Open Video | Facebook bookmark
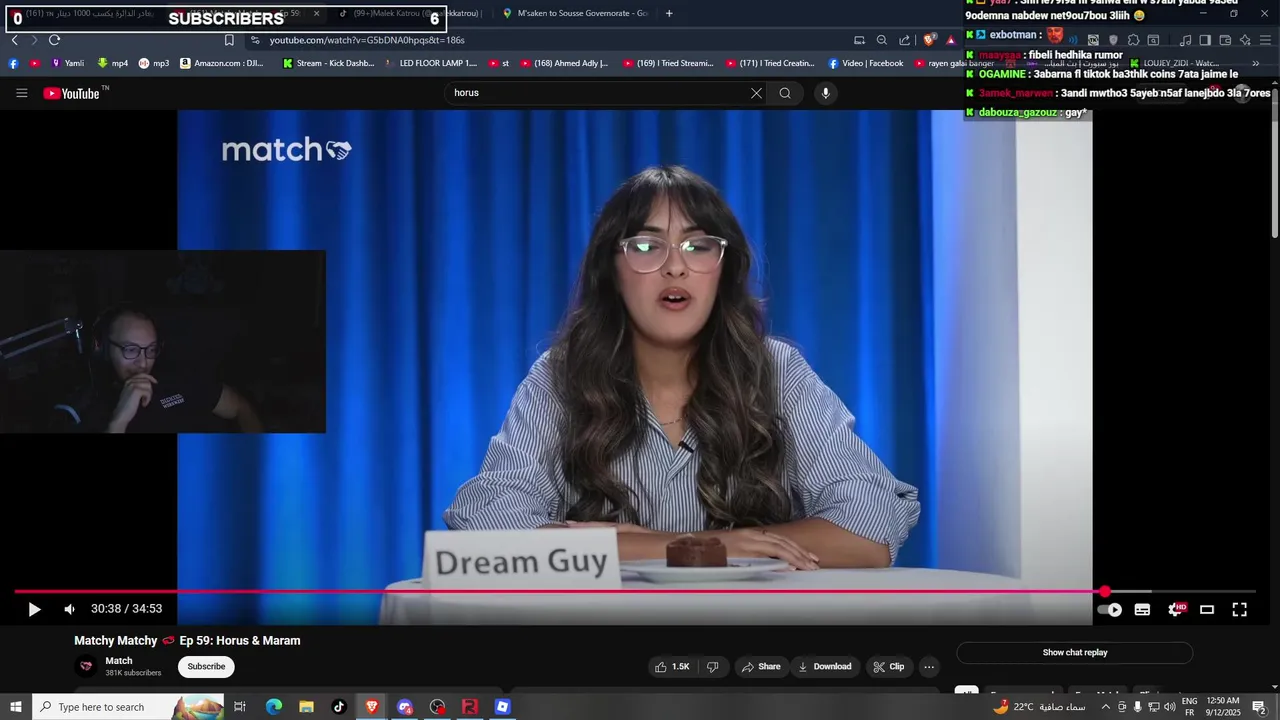Viewport: 1280px width, 720px height. [865, 63]
